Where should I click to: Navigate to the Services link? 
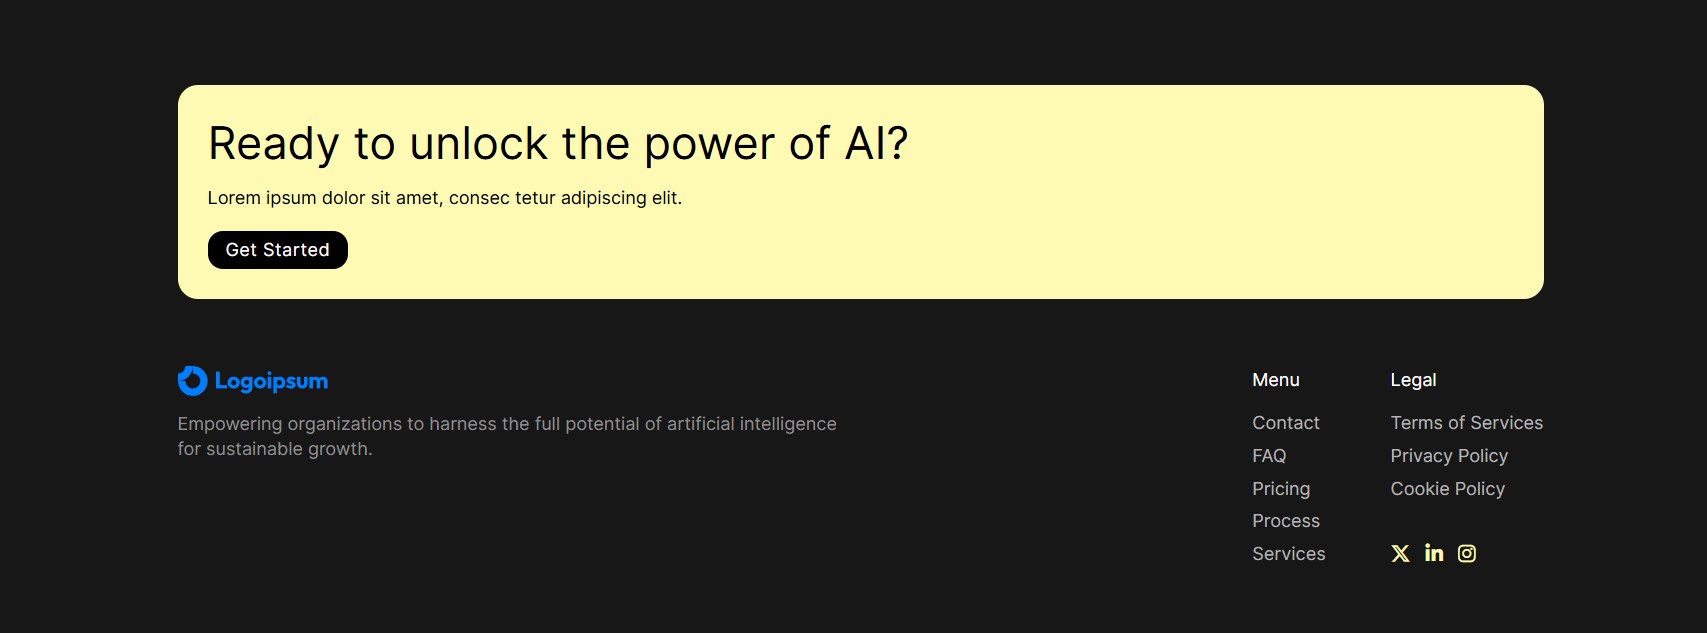tap(1289, 554)
